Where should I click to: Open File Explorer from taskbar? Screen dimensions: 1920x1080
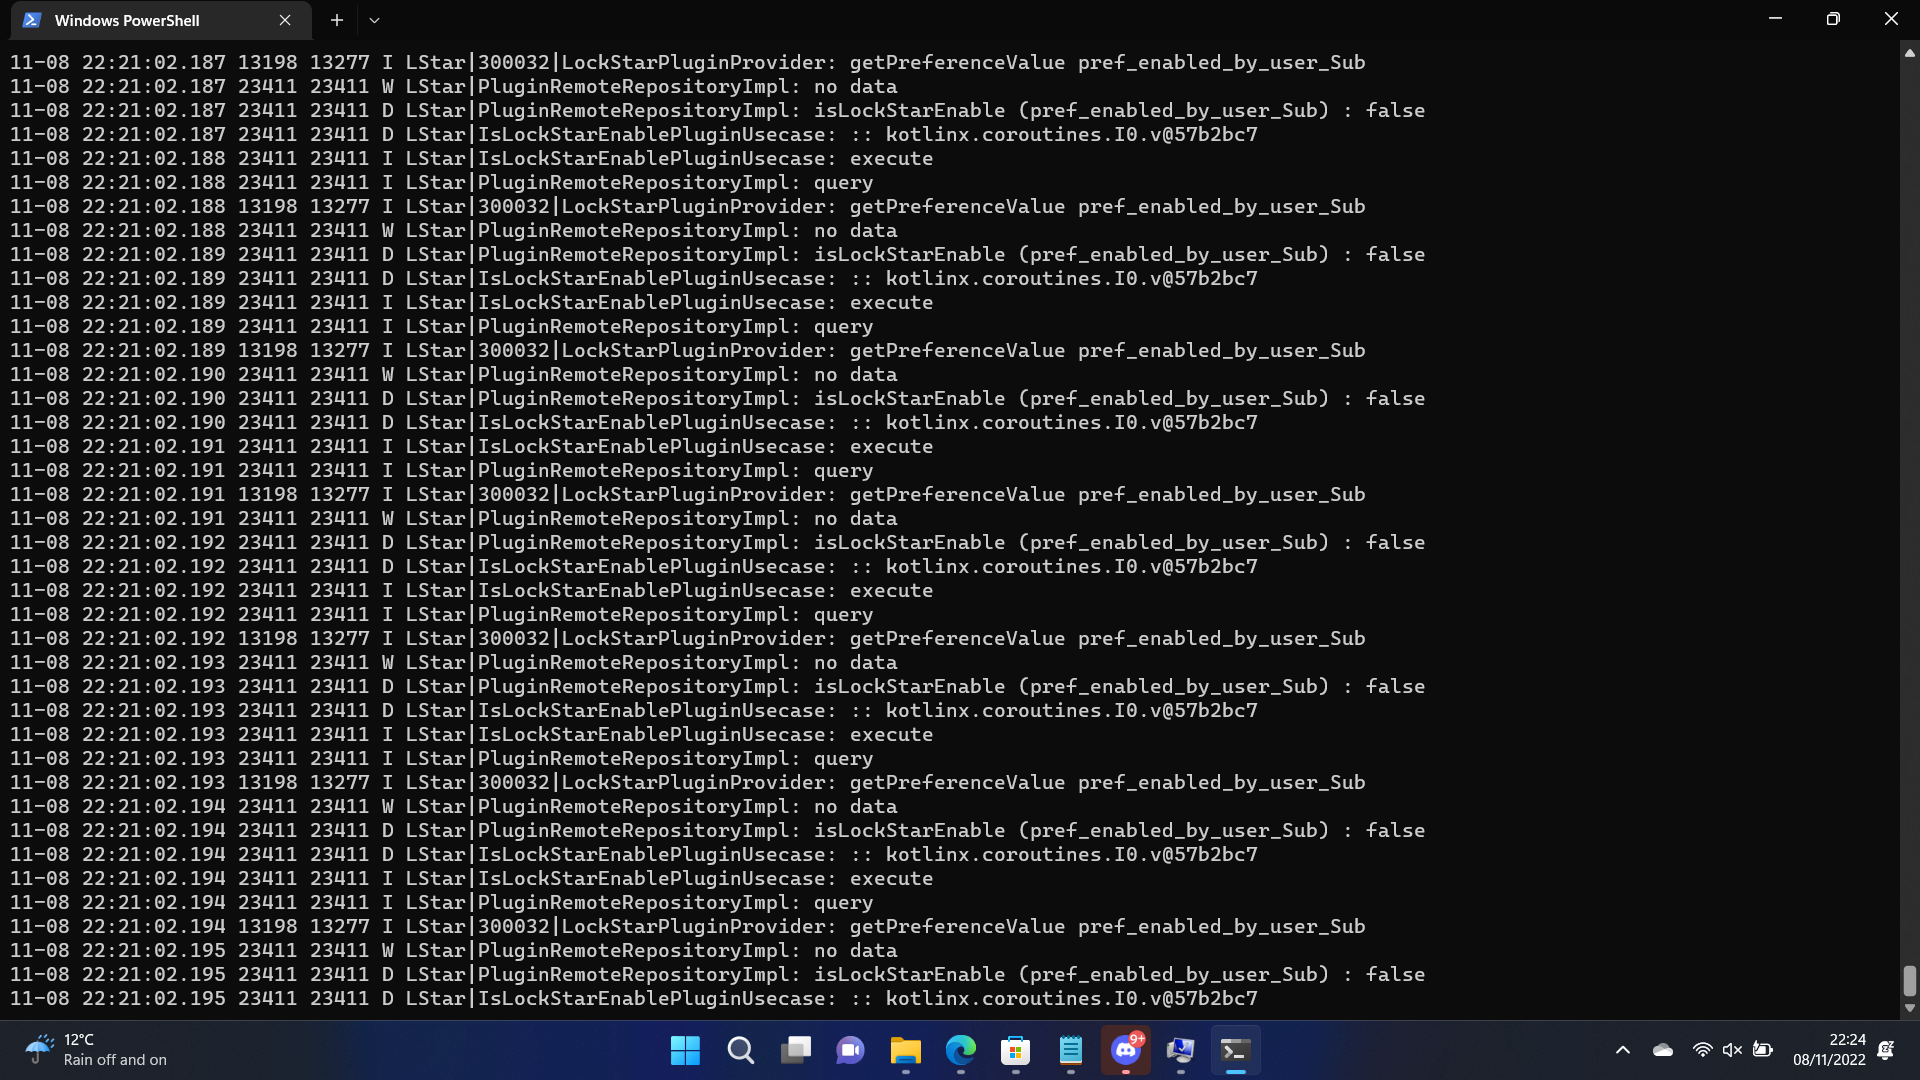[x=906, y=1051]
